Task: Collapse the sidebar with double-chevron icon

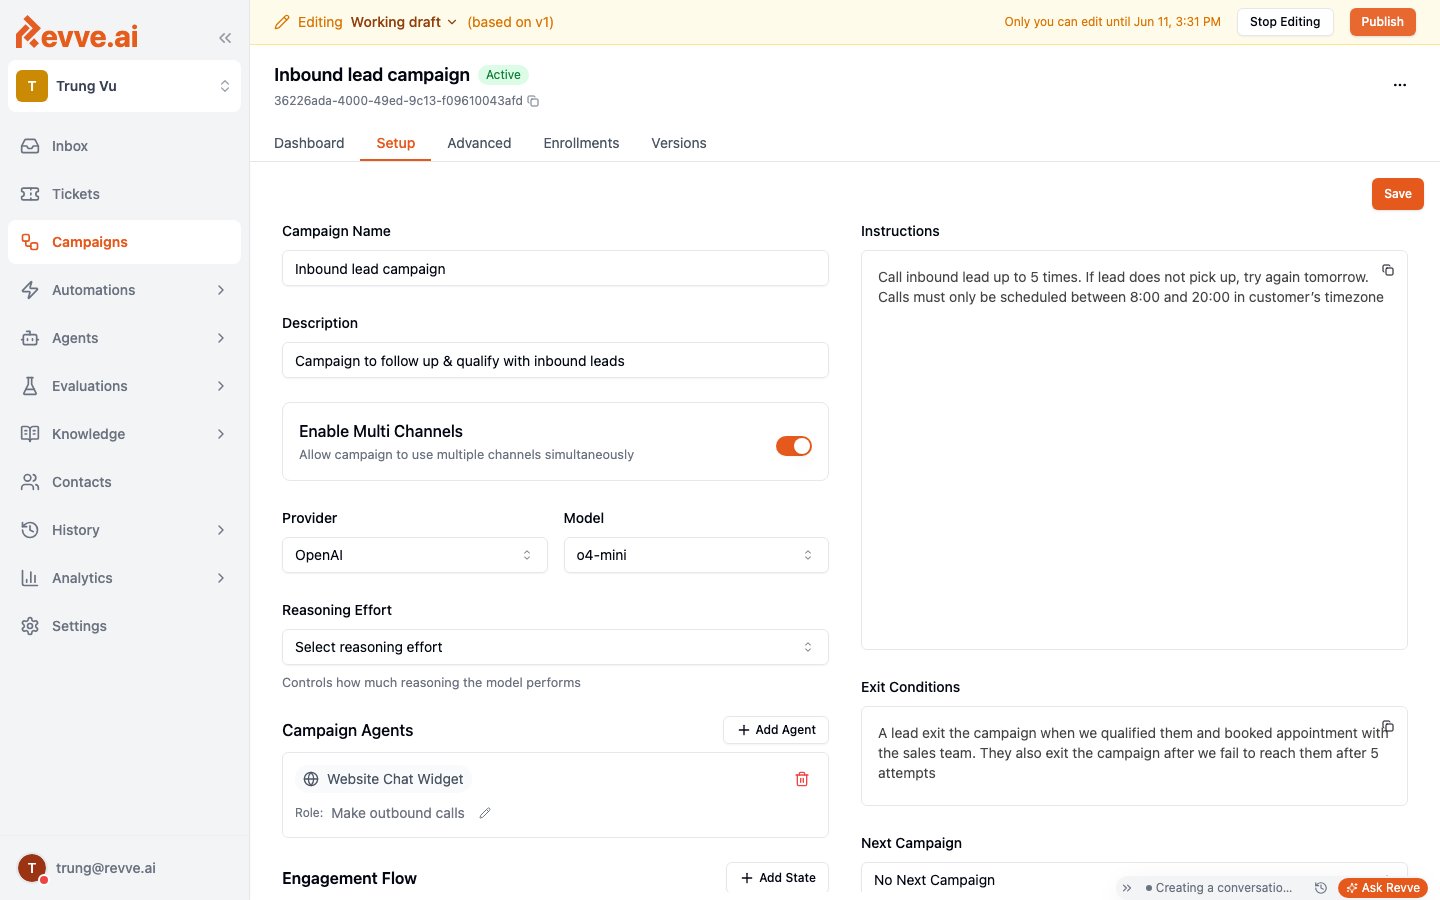Action: tap(225, 38)
